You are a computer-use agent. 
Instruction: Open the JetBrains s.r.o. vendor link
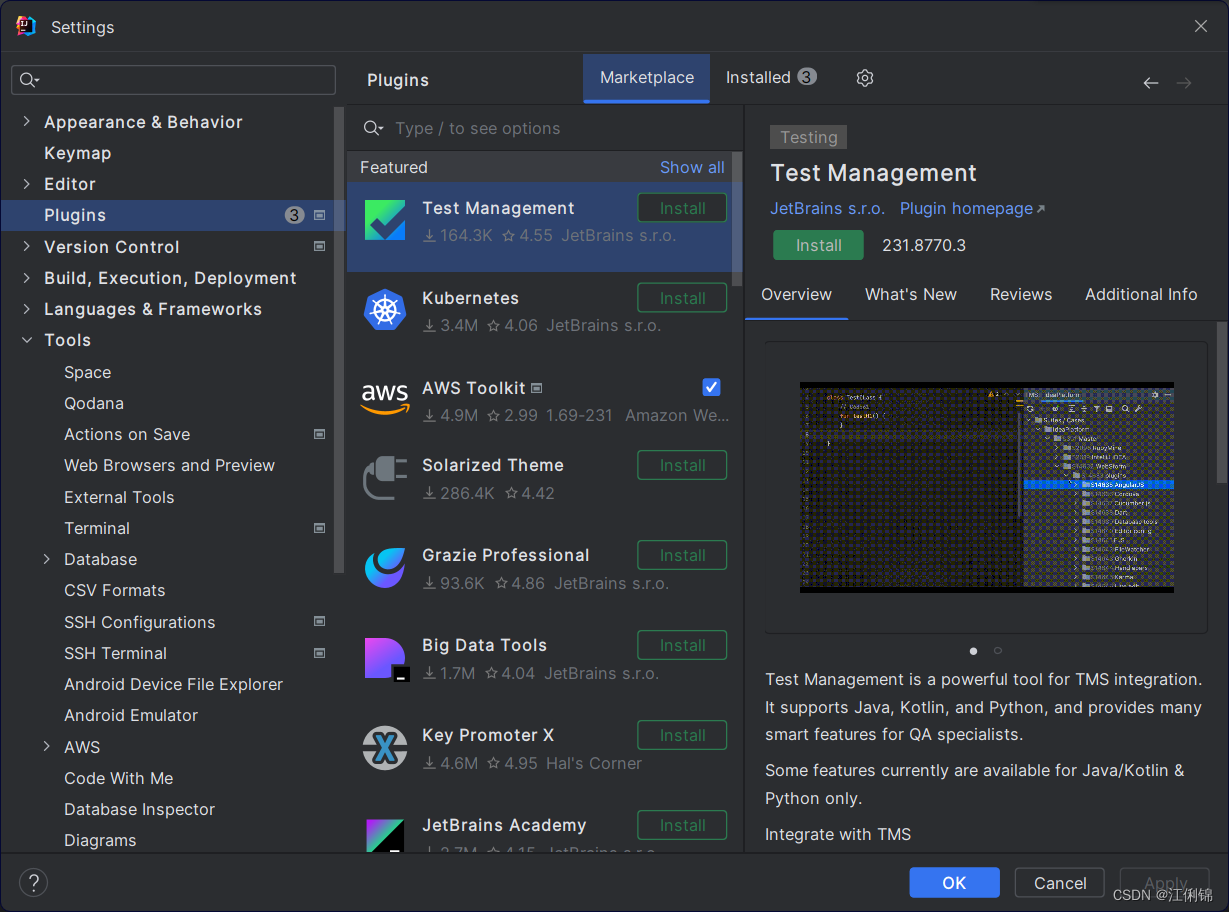pyautogui.click(x=827, y=208)
